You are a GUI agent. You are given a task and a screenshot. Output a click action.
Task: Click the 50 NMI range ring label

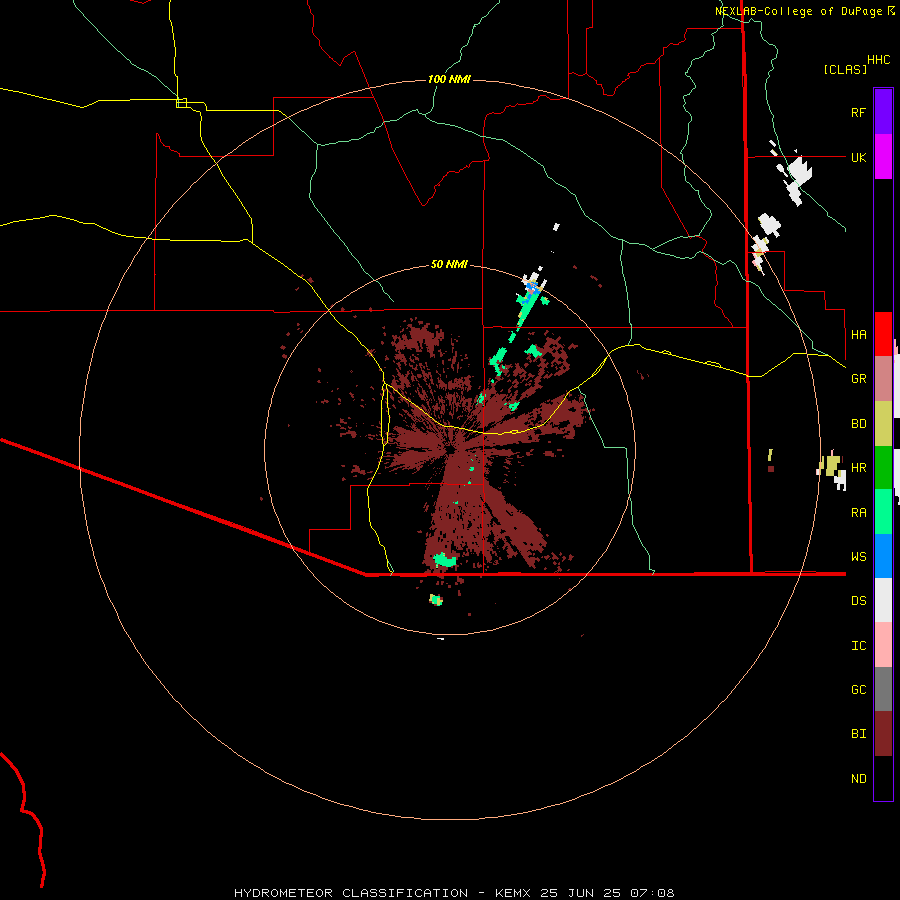pyautogui.click(x=449, y=264)
